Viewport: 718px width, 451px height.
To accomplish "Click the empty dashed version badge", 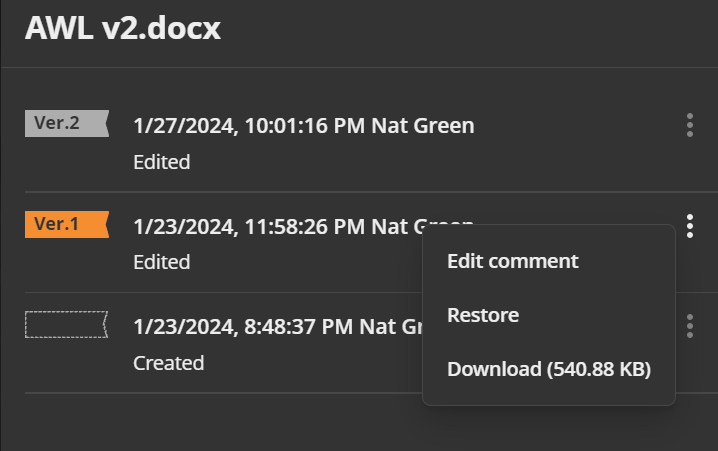I will (x=66, y=325).
